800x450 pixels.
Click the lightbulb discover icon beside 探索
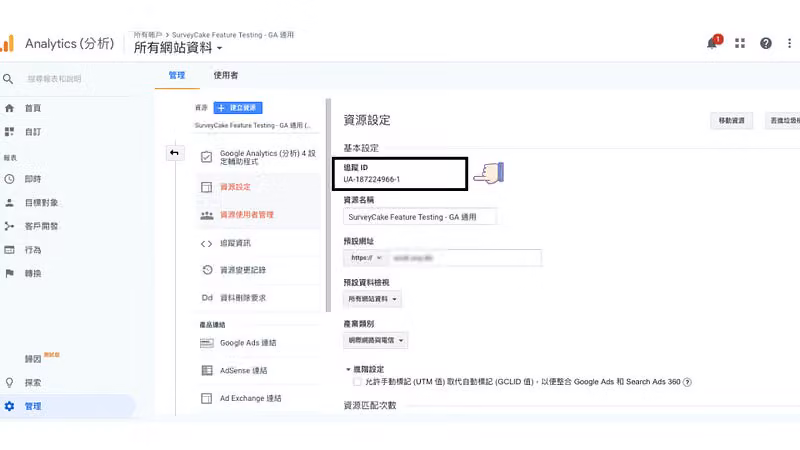[9, 382]
